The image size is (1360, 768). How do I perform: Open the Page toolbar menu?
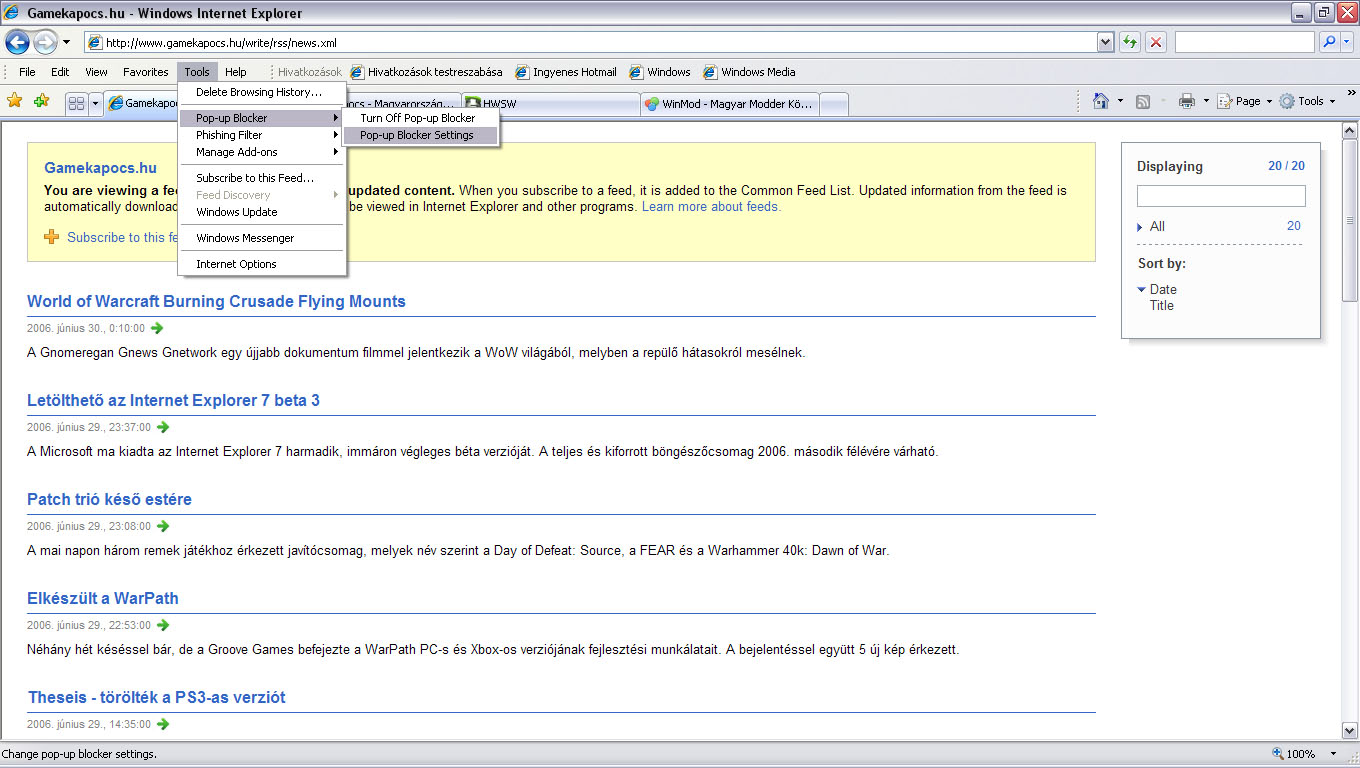click(1244, 101)
